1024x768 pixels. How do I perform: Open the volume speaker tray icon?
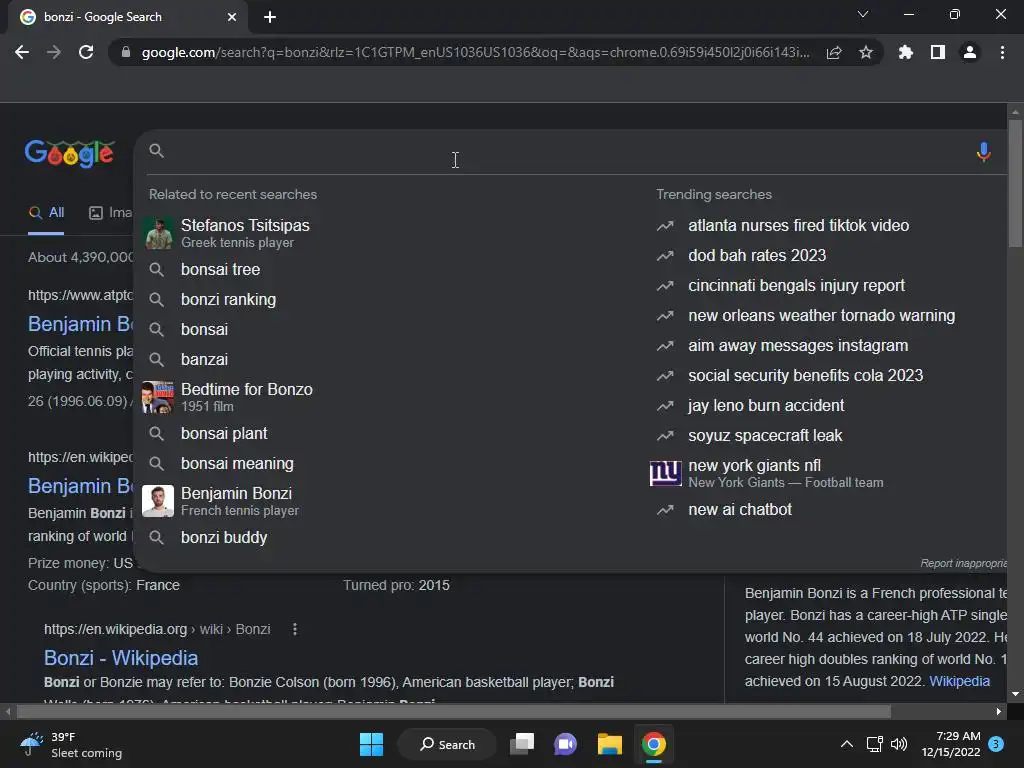point(899,744)
